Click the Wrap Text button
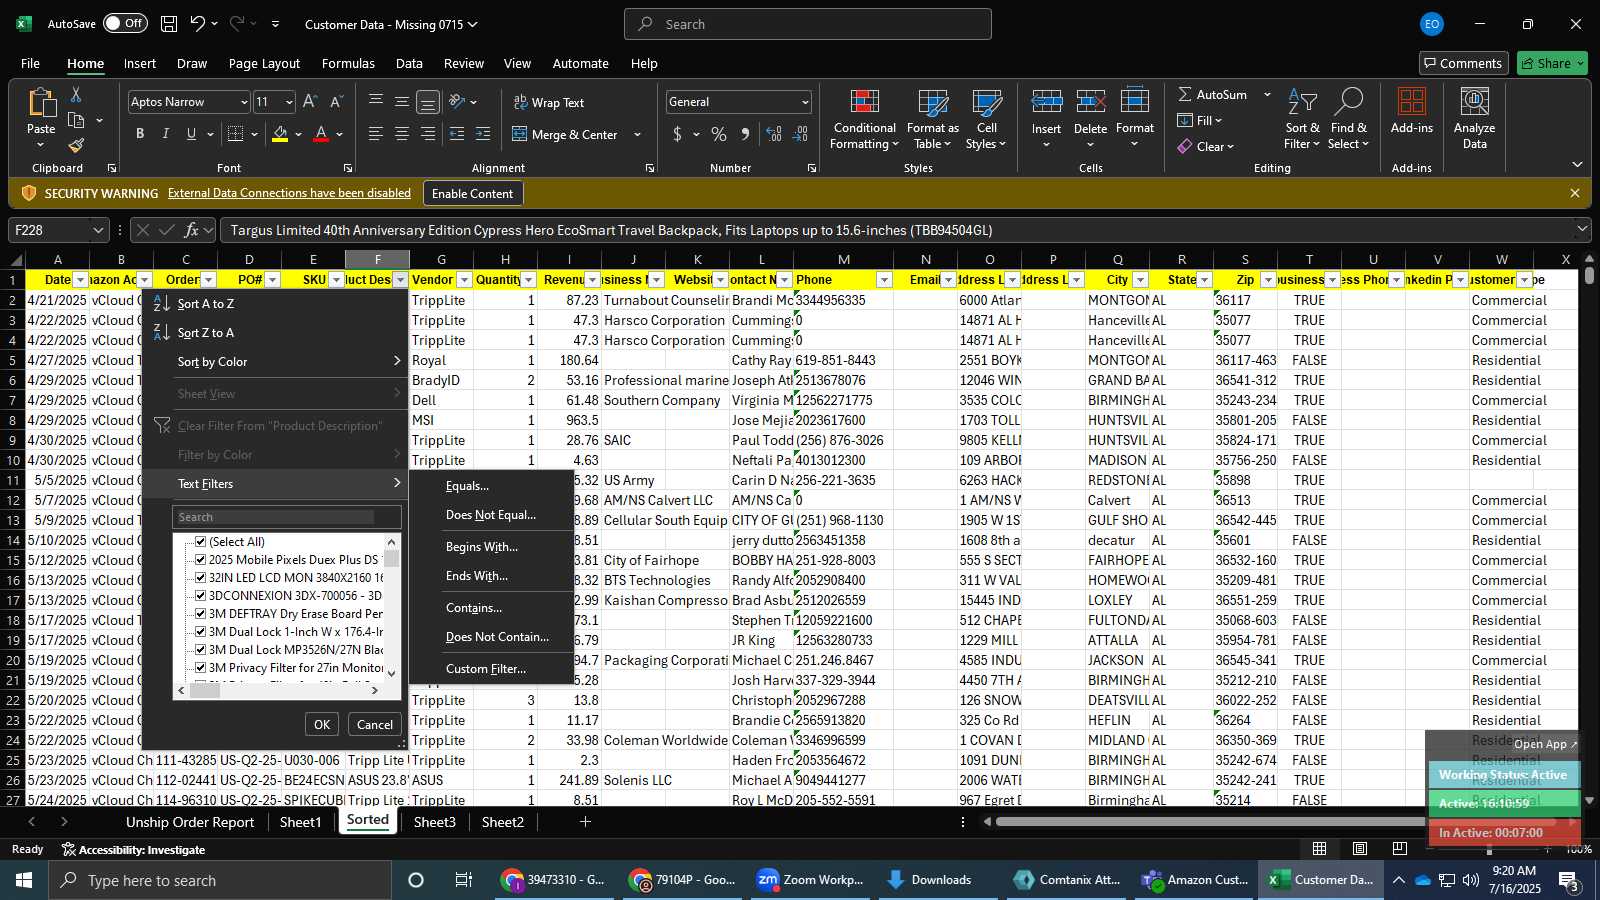The image size is (1600, 900). pyautogui.click(x=549, y=102)
